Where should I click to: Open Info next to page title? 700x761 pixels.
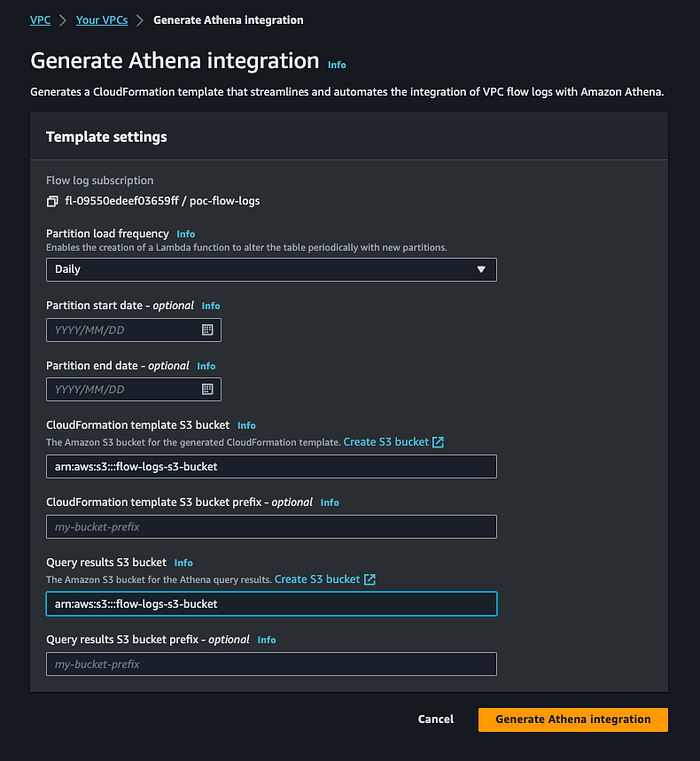pos(337,65)
